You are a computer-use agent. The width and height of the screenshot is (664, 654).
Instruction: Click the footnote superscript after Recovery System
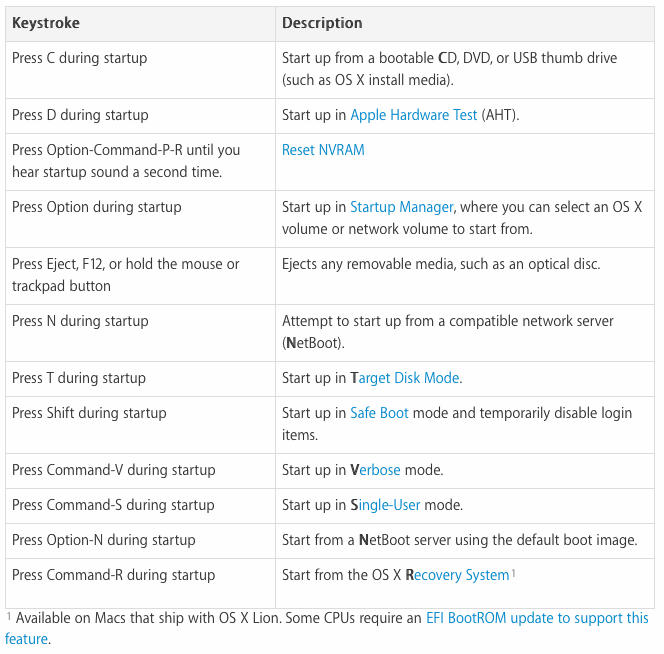pos(514,572)
